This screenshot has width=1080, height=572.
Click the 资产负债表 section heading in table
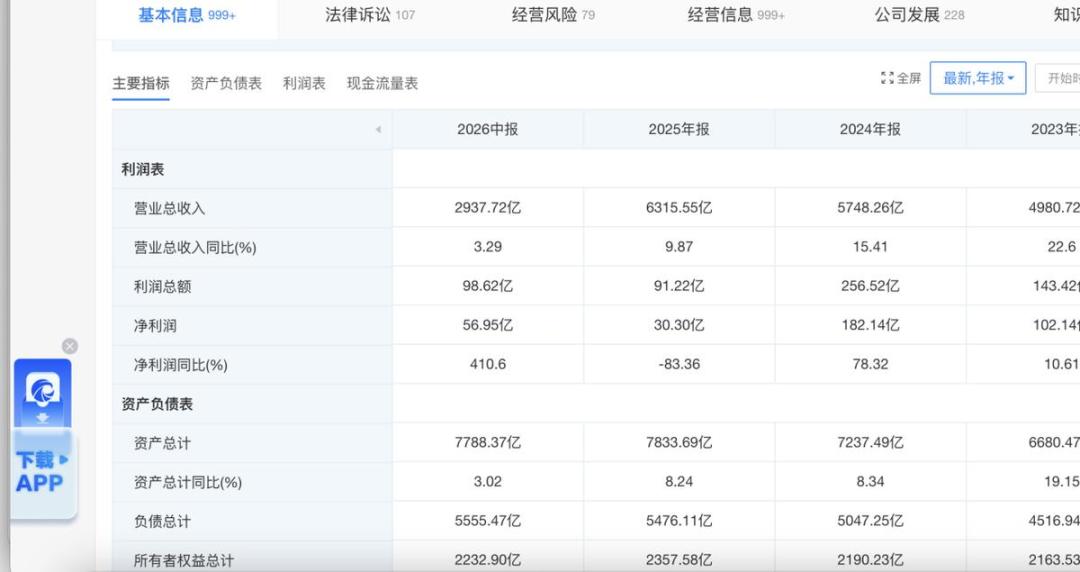coord(157,404)
